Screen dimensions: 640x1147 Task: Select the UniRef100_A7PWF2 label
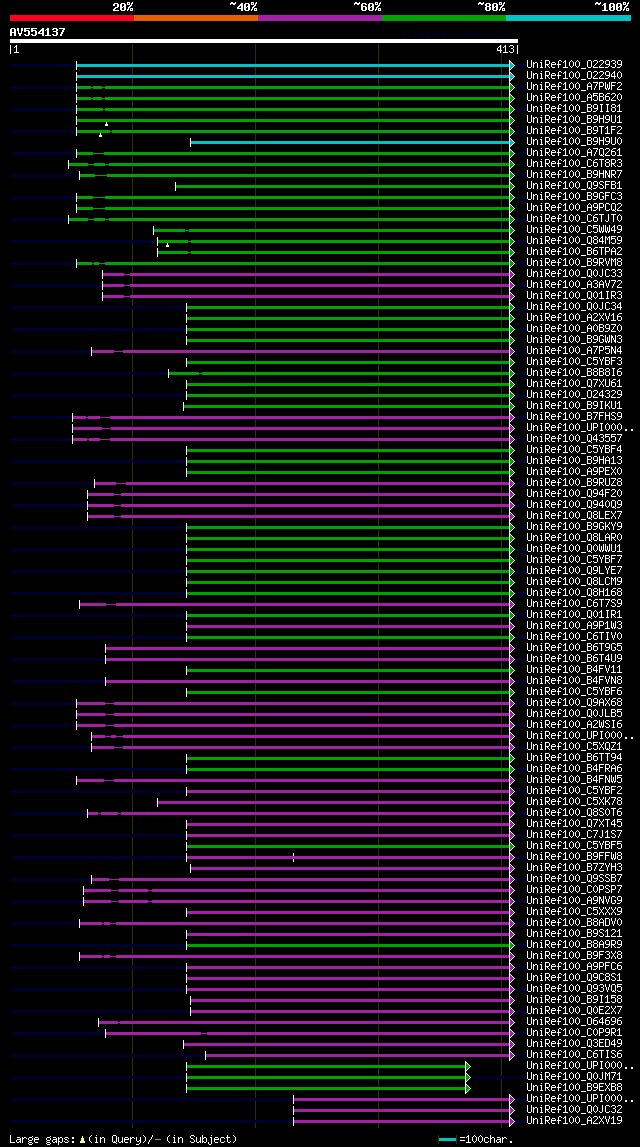click(574, 86)
